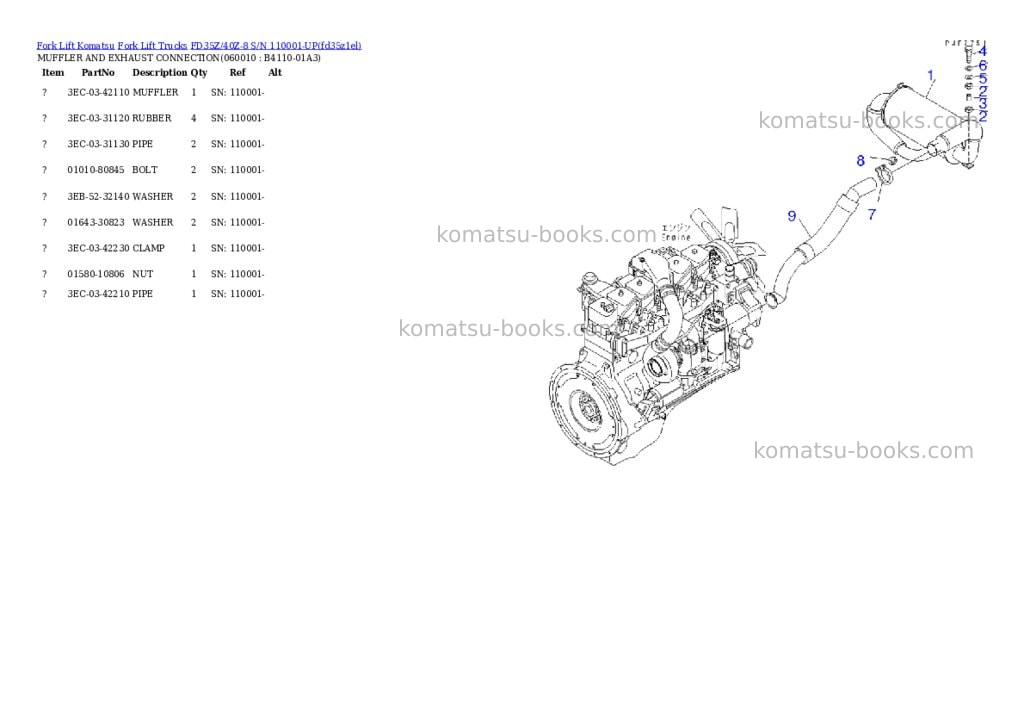The image size is (1024, 725).
Task: Open the FD35Z/40Z-8 S/N 110001-UP link
Action: (276, 46)
